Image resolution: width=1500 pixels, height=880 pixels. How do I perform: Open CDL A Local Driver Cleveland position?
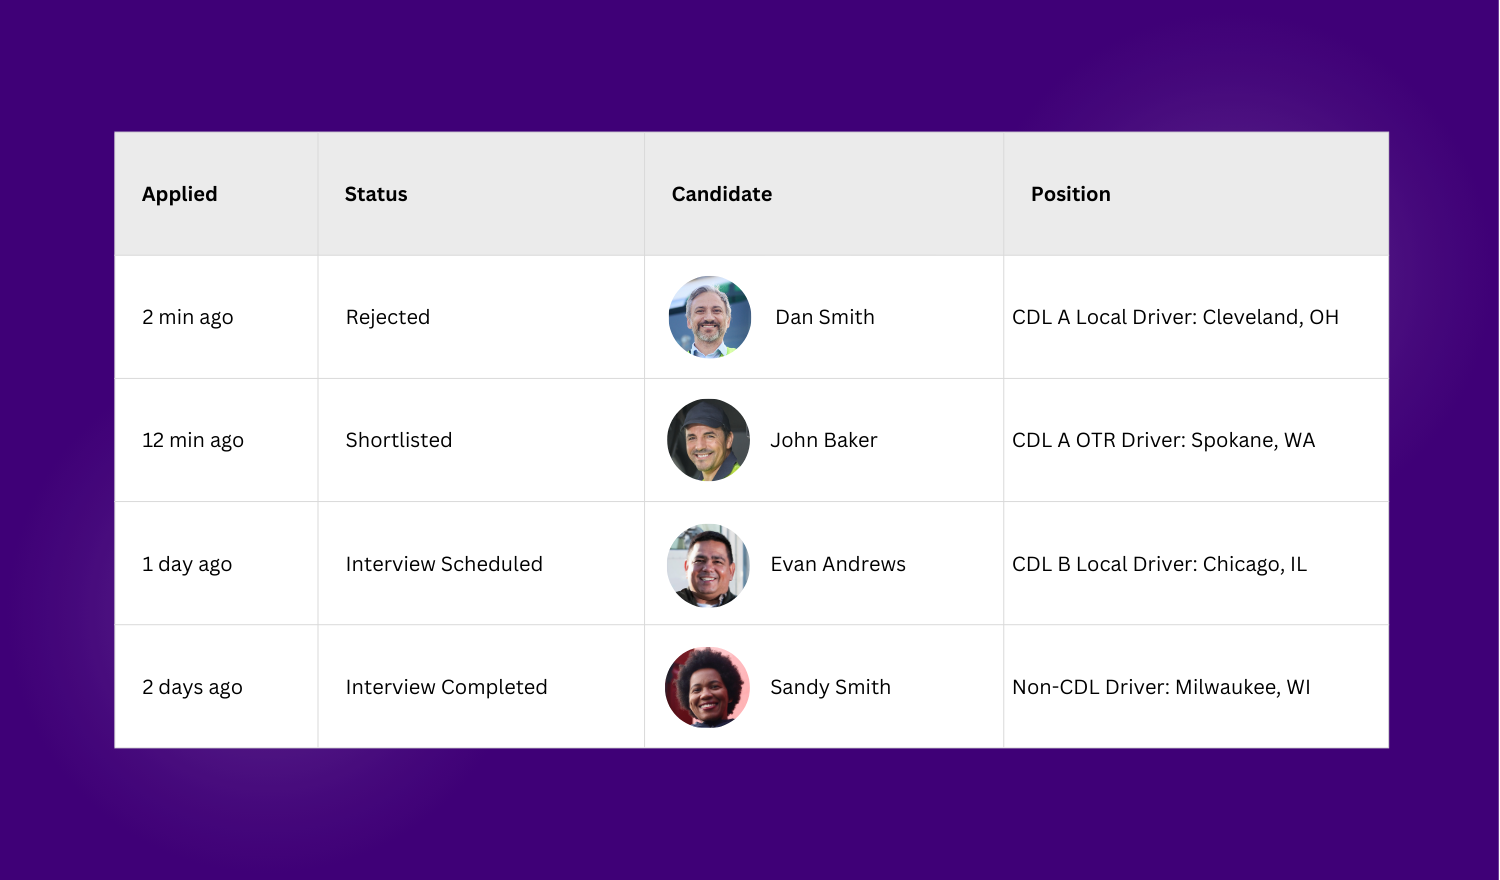pos(1175,317)
